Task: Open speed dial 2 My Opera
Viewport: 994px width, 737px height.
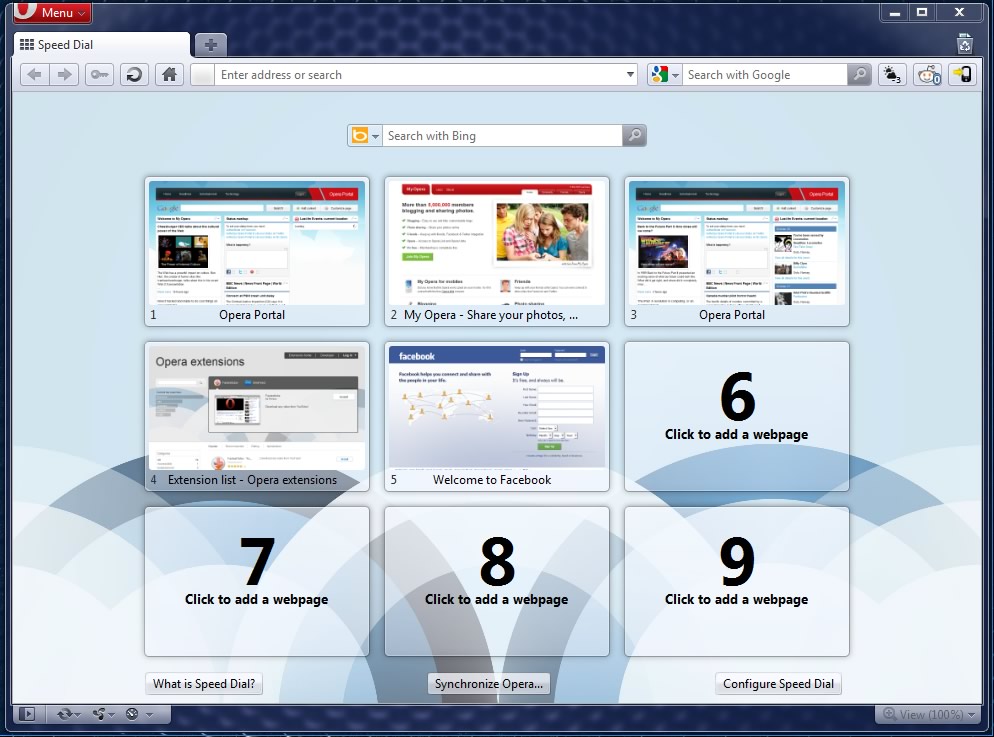Action: click(496, 252)
